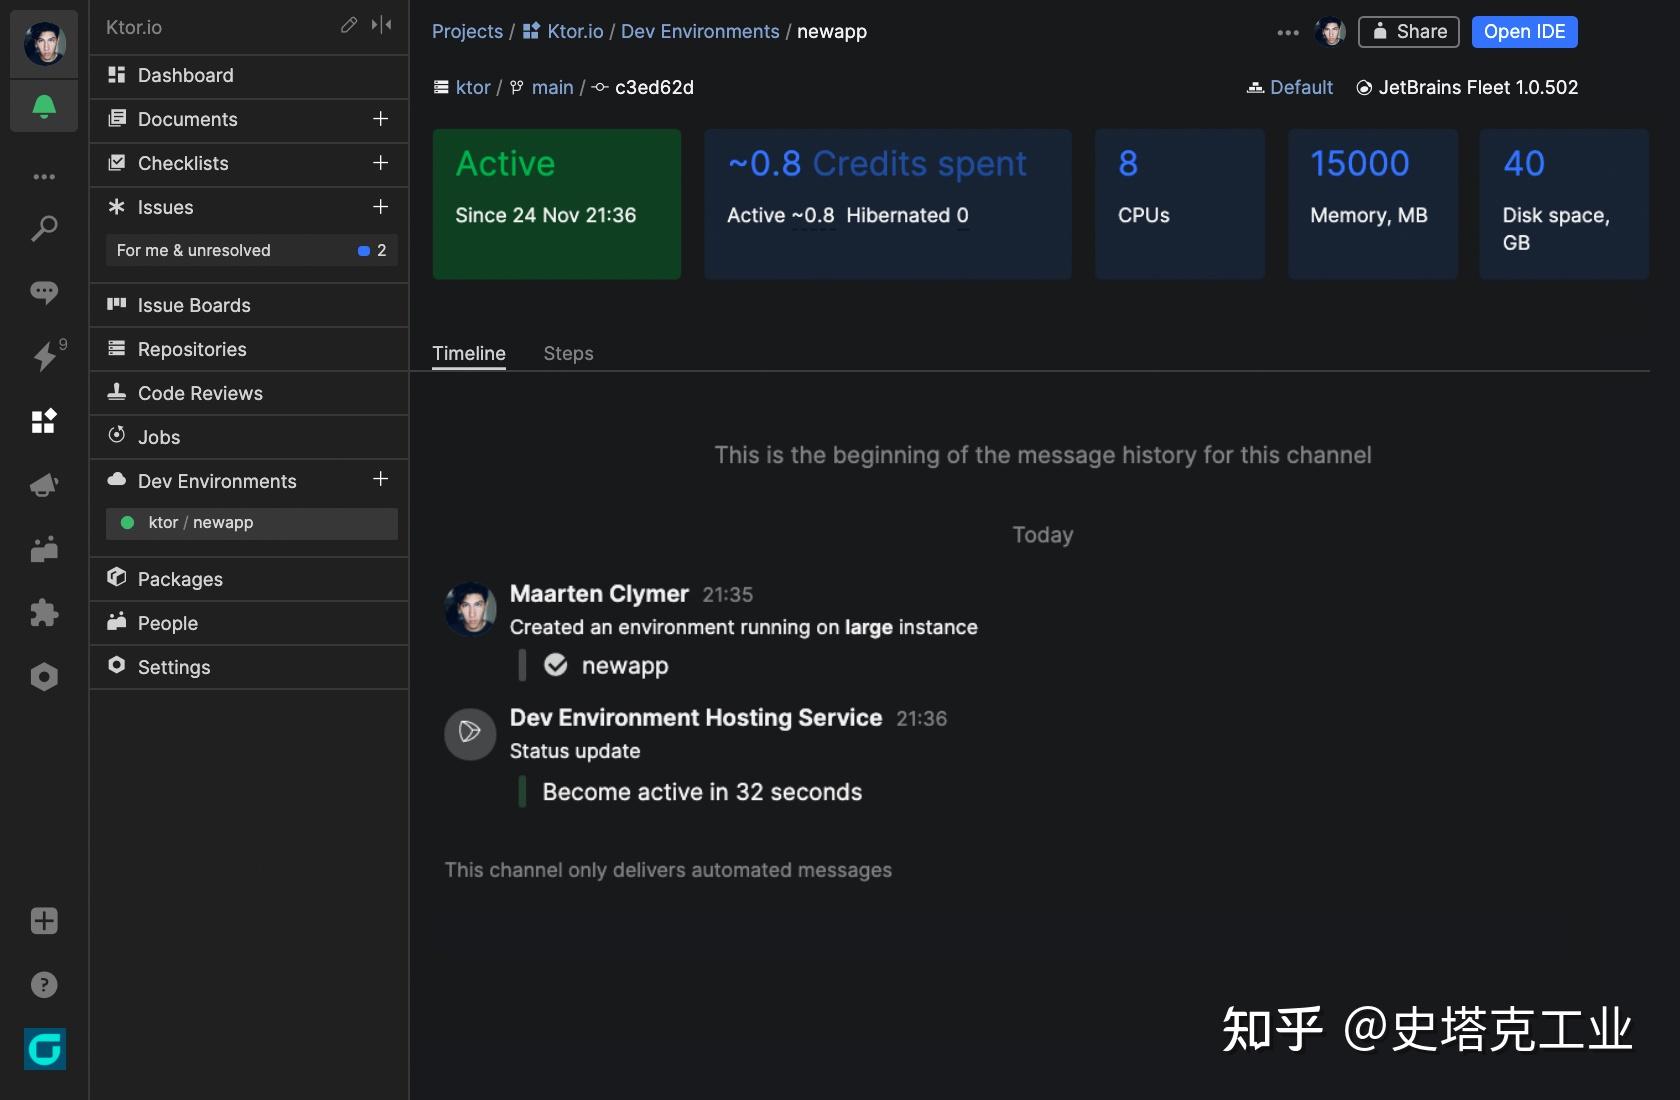Screen dimensions: 1680x1100
Task: Open the ktor repository link
Action: pos(462,87)
